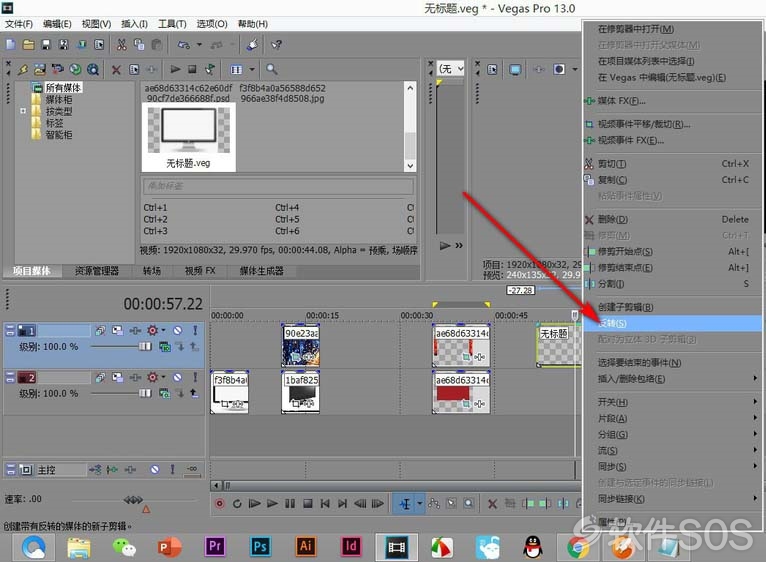
Task: Open Premiere Pro from the taskbar
Action: click(215, 546)
